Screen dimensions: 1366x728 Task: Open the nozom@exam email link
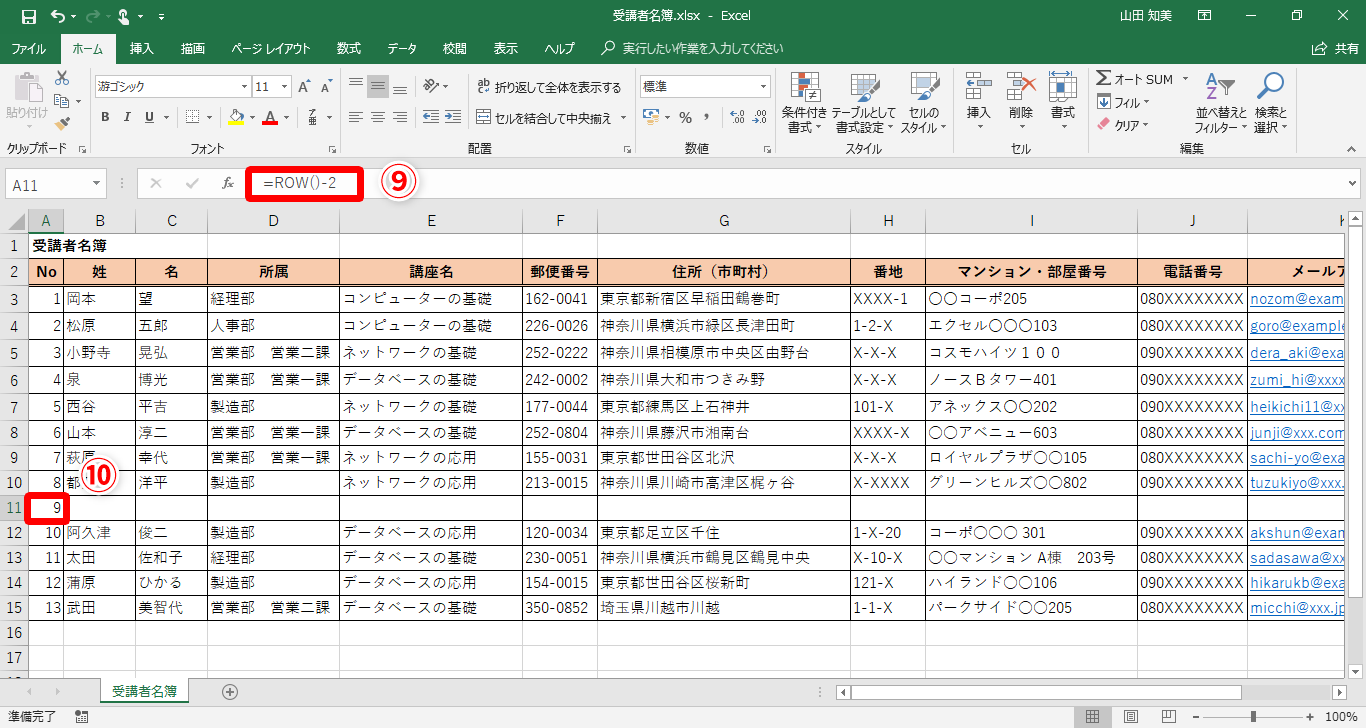click(1296, 299)
